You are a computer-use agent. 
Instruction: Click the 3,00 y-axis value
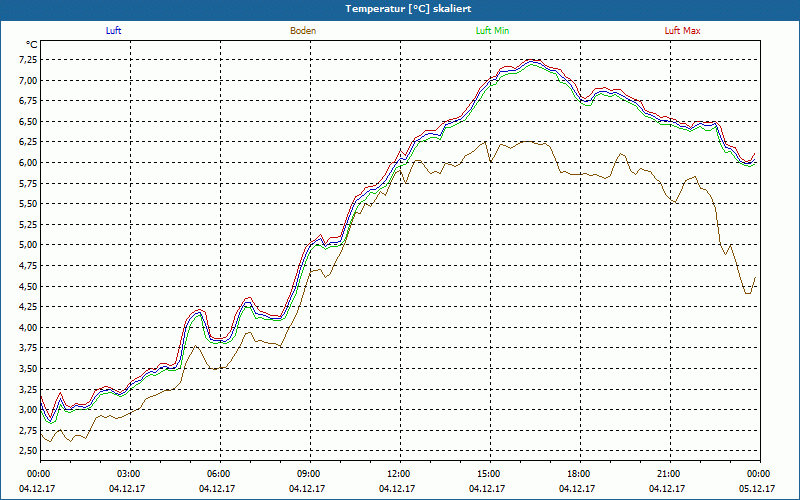click(x=28, y=410)
